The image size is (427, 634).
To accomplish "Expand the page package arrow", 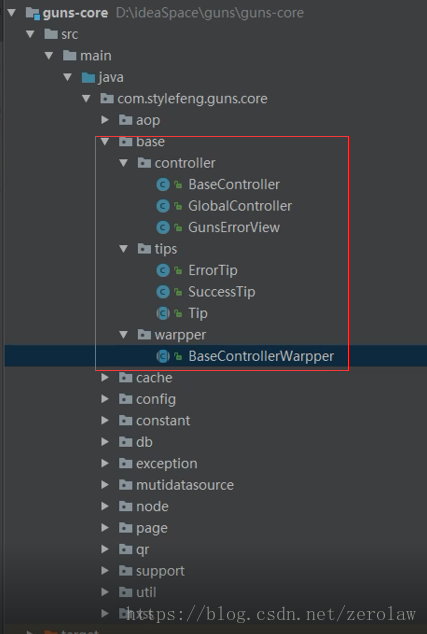I will tap(105, 527).
